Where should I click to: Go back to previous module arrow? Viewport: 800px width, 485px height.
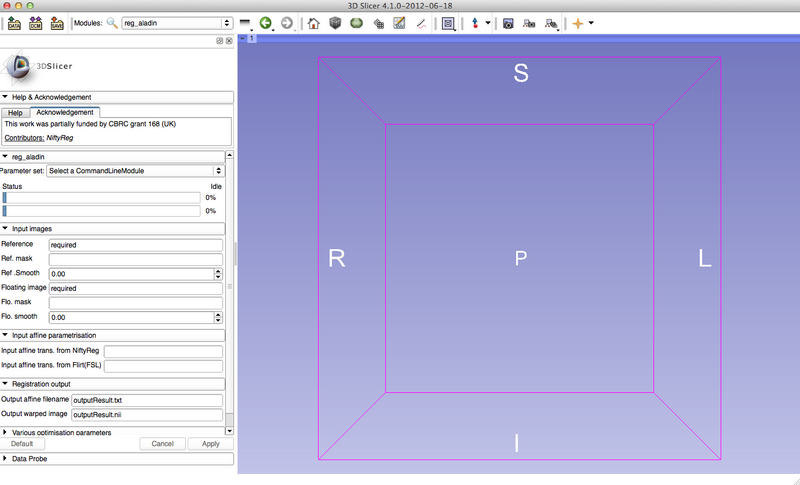[x=266, y=22]
